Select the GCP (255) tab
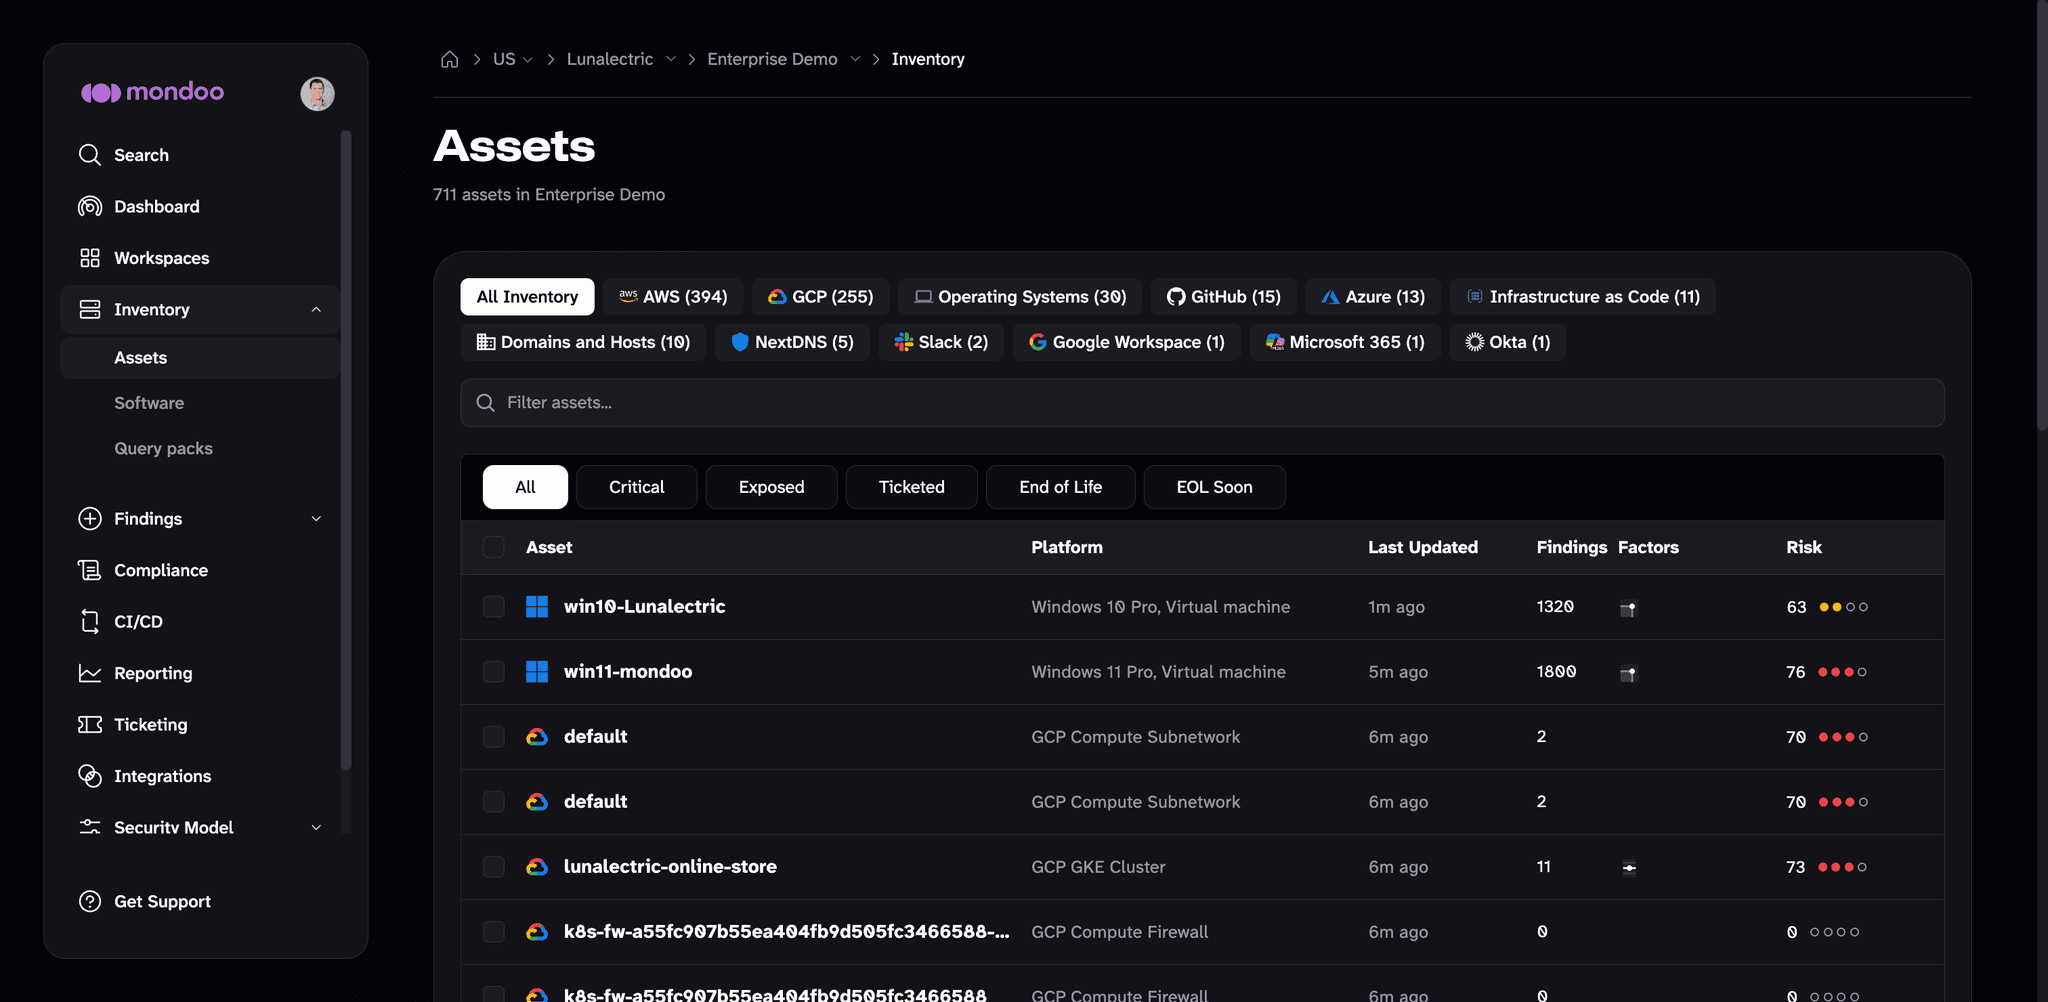The width and height of the screenshot is (2048, 1002). 820,297
